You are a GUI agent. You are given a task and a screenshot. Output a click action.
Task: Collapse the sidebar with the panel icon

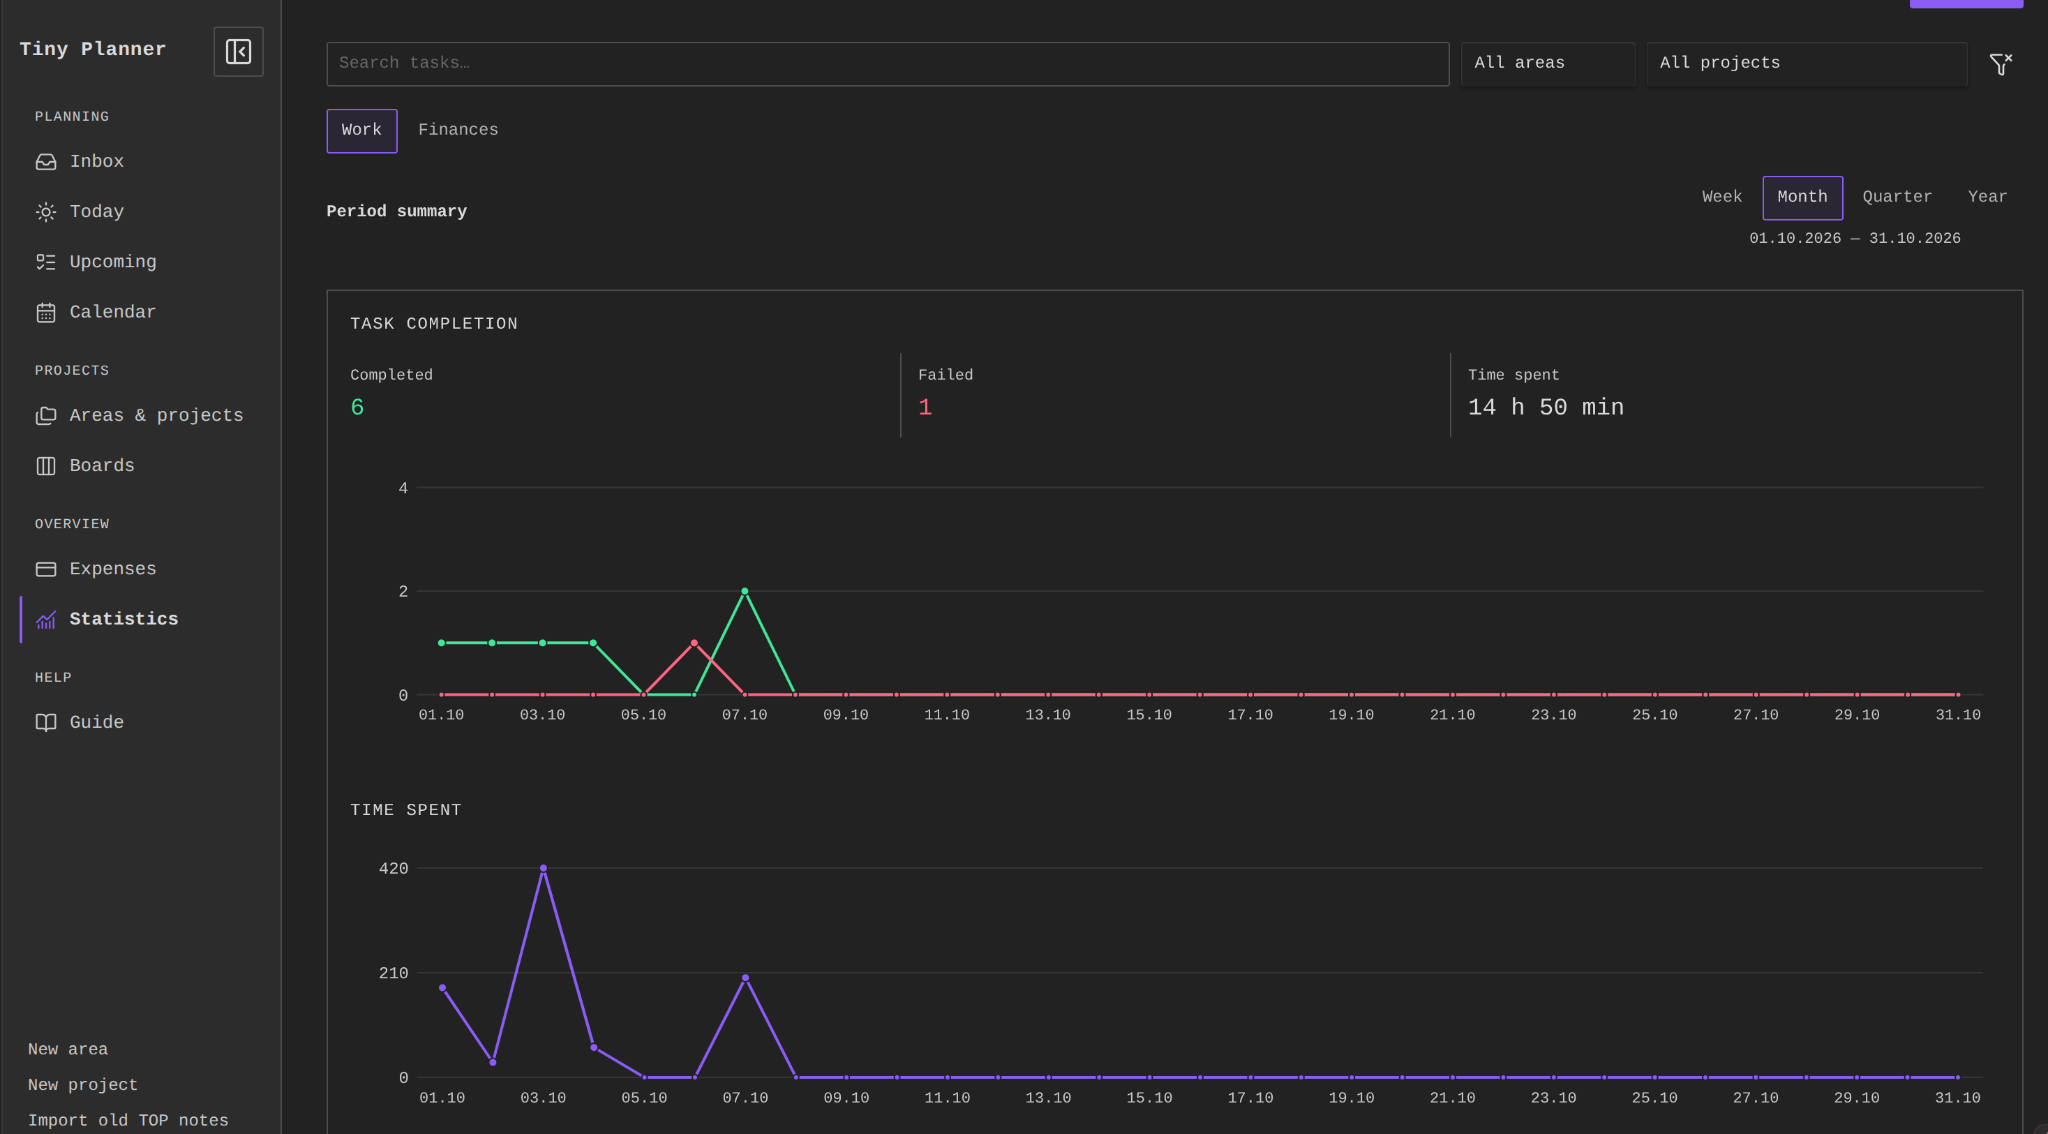pyautogui.click(x=238, y=51)
